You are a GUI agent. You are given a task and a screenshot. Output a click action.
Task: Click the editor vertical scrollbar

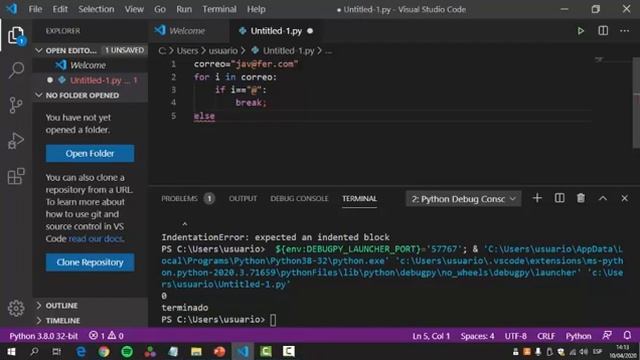[636, 103]
